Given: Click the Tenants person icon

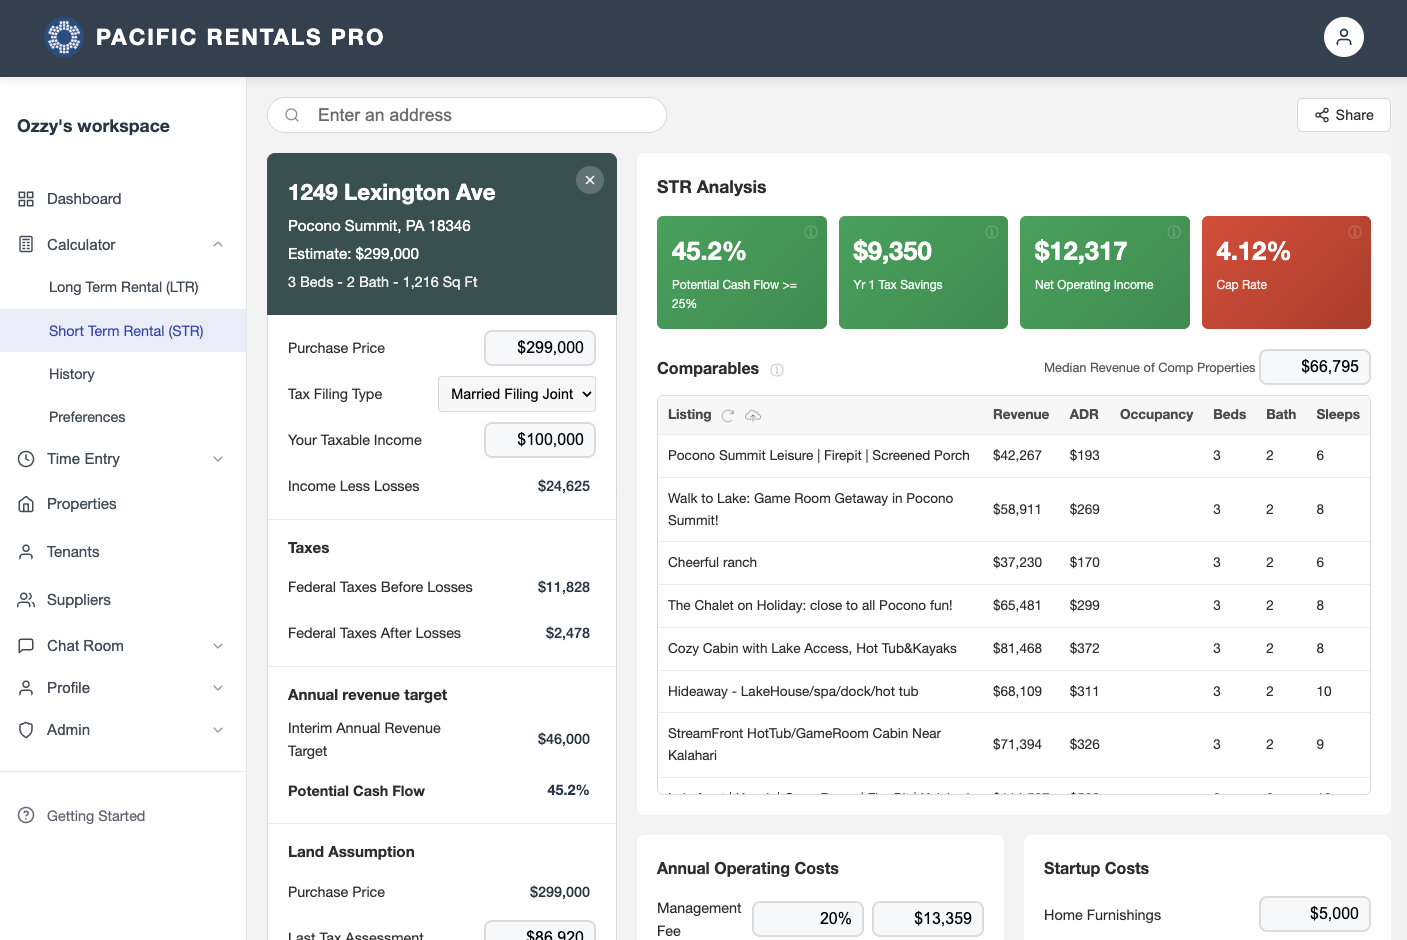Looking at the screenshot, I should 25,551.
